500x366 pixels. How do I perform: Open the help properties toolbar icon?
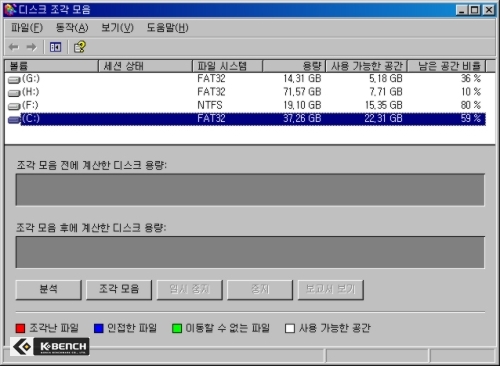pyautogui.click(x=80, y=47)
